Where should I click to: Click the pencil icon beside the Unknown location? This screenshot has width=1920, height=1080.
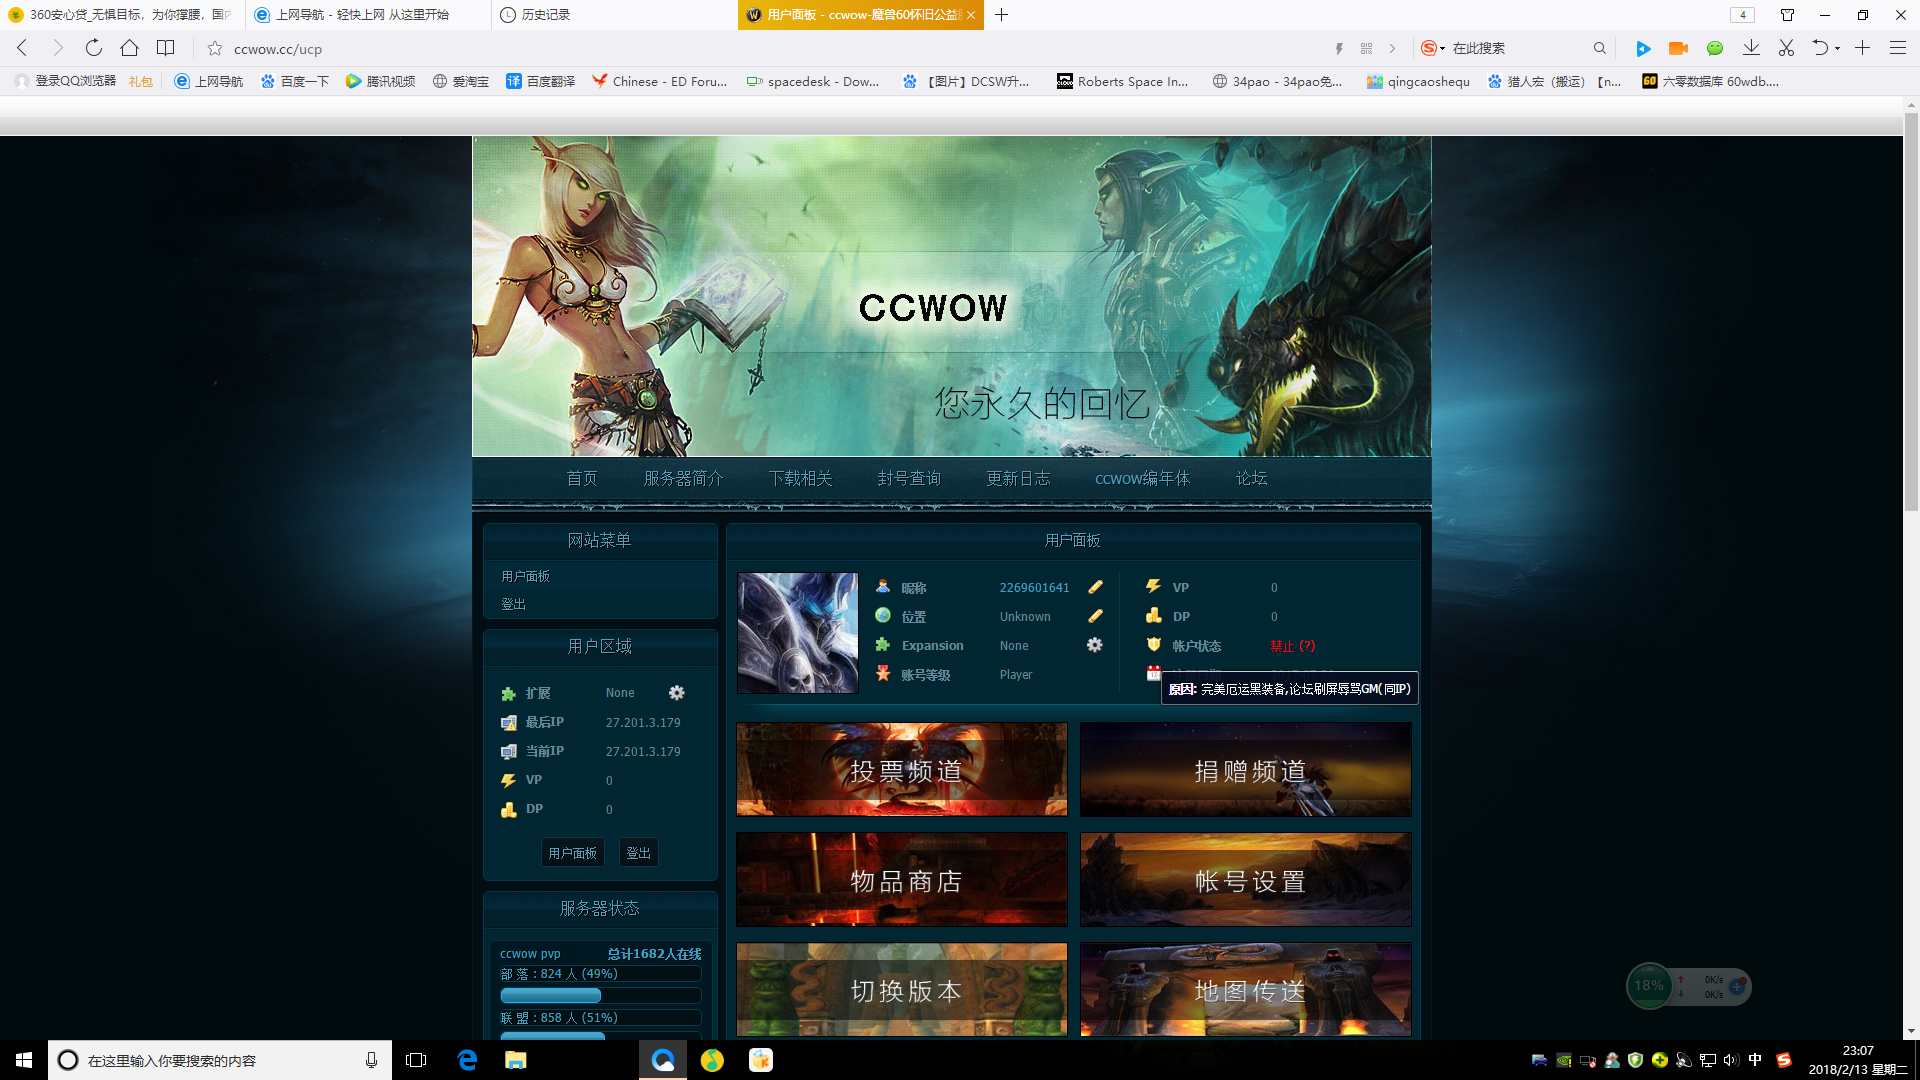tap(1095, 617)
